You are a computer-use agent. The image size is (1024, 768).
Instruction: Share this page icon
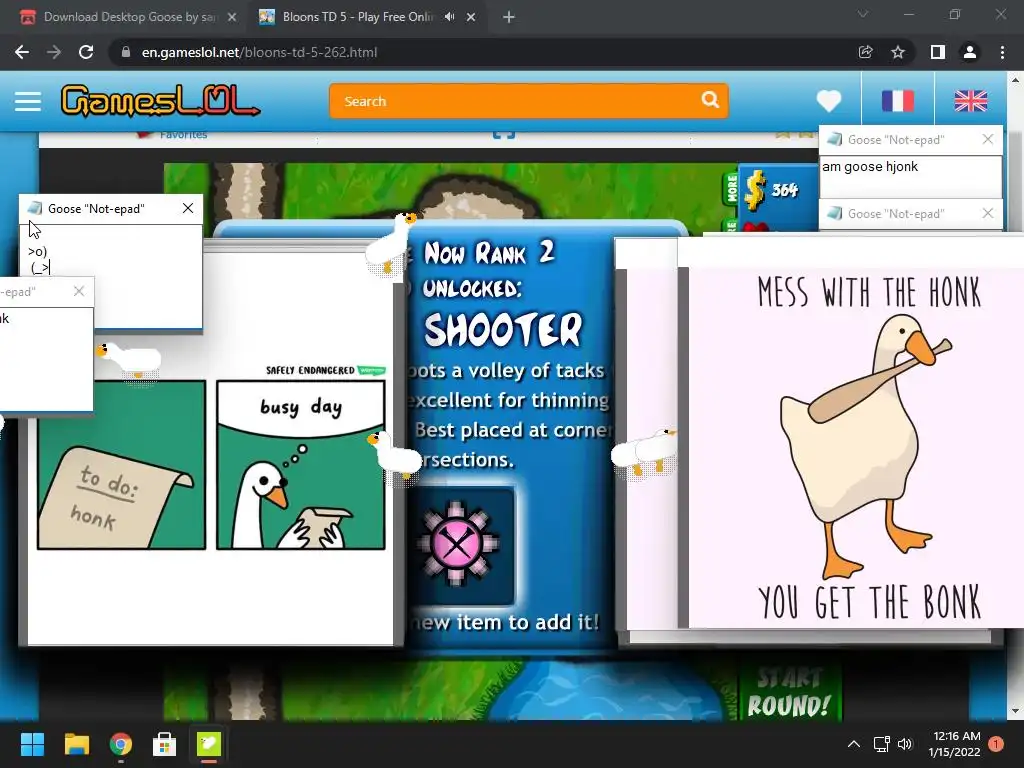pos(865,52)
